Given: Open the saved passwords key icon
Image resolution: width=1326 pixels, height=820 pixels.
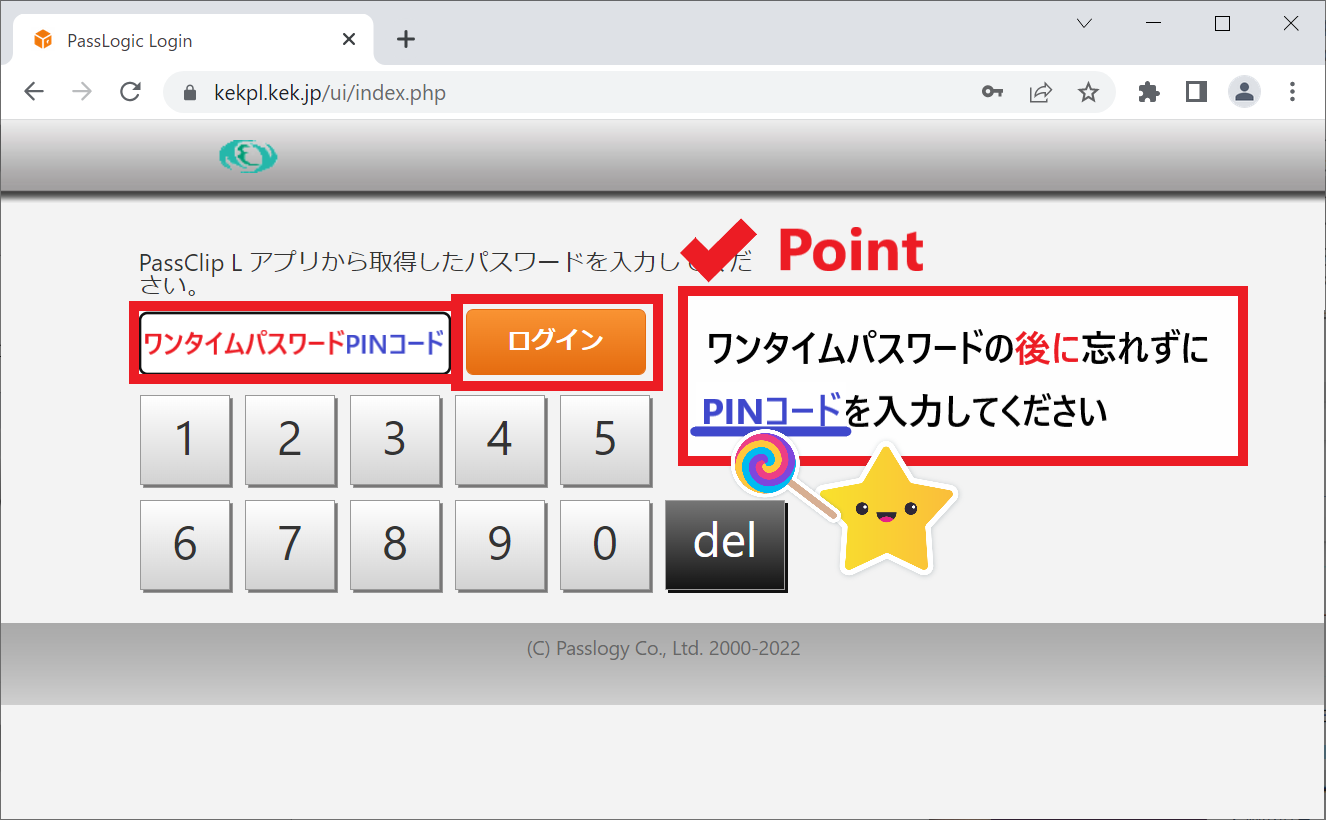Looking at the screenshot, I should click(x=992, y=93).
